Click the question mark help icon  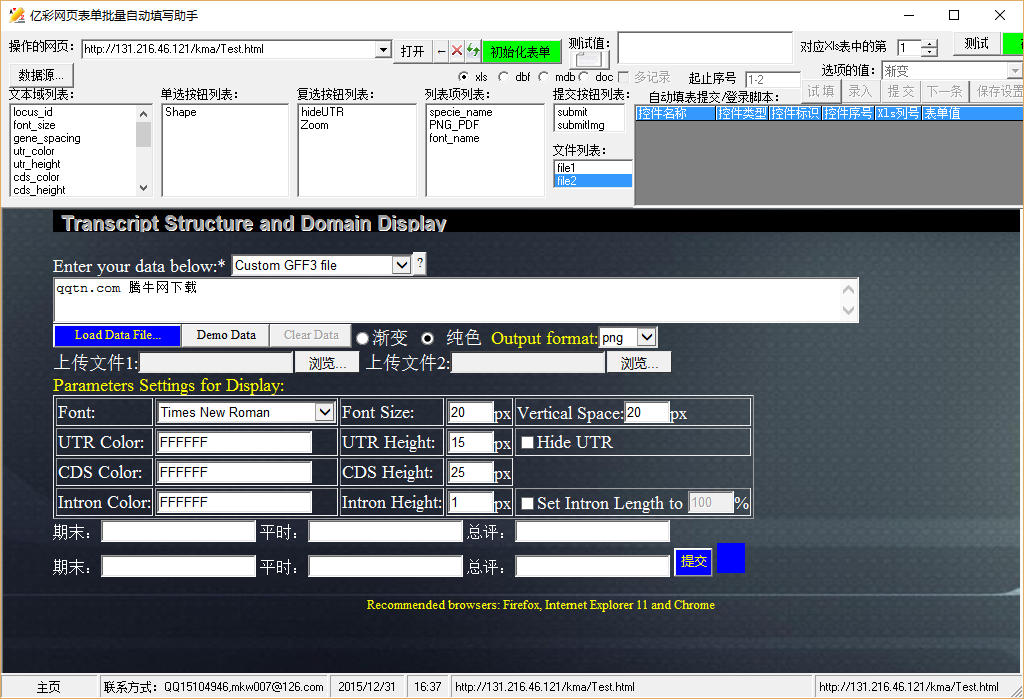coord(420,264)
